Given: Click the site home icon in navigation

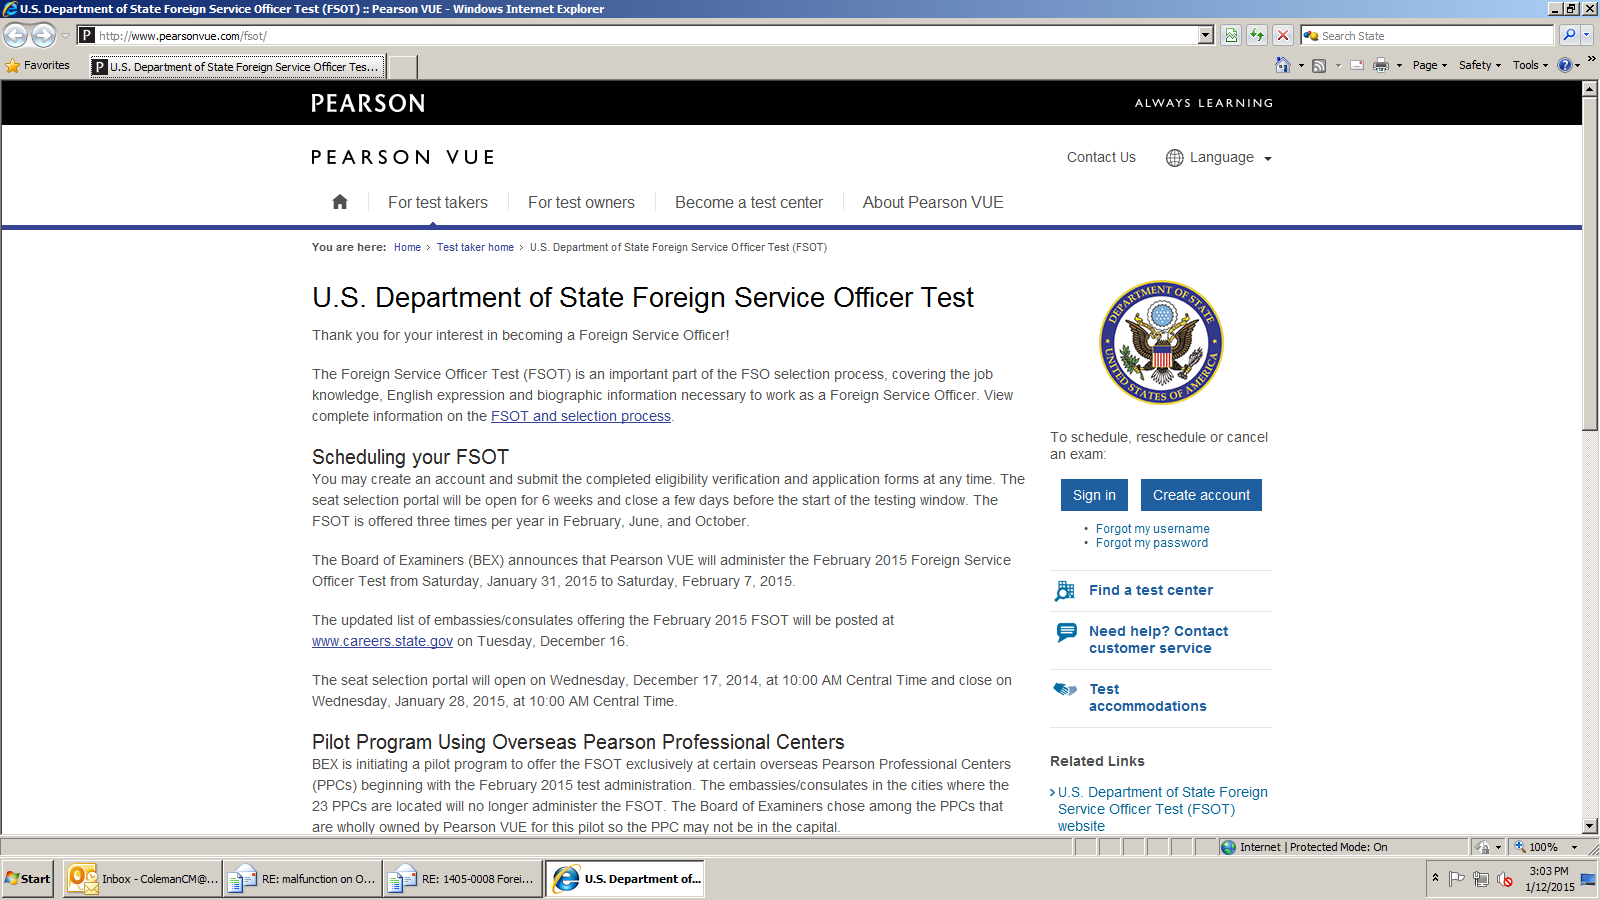Looking at the screenshot, I should click(340, 202).
